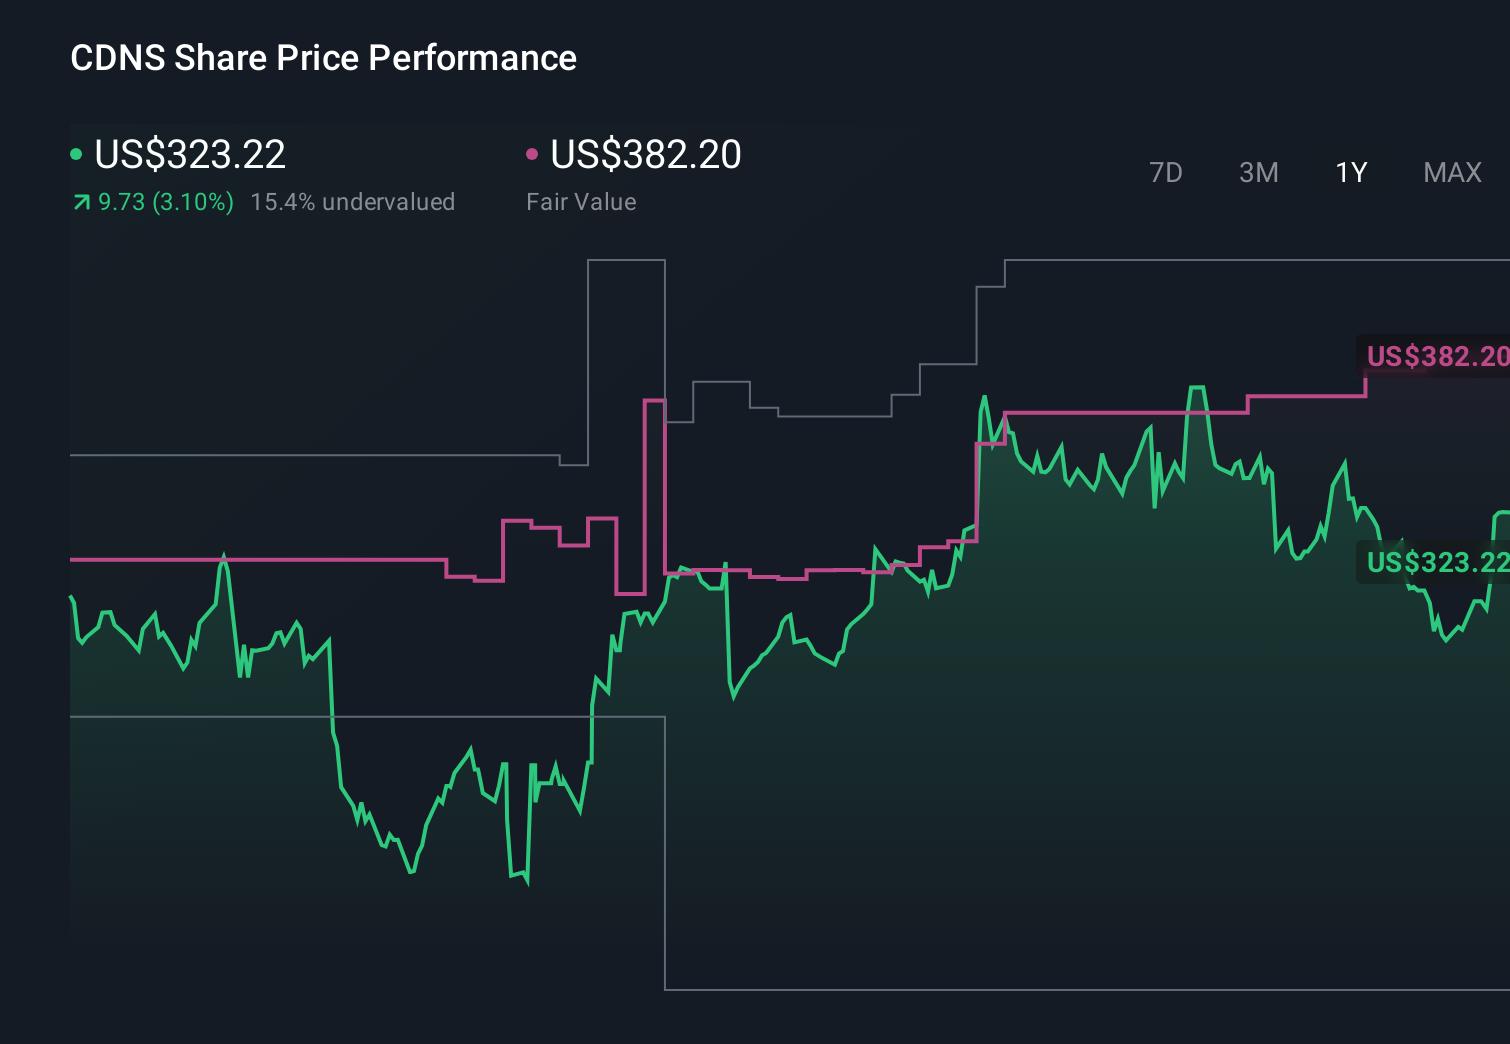Click the flat-topped highest peak of the green price line

pyautogui.click(x=1196, y=387)
